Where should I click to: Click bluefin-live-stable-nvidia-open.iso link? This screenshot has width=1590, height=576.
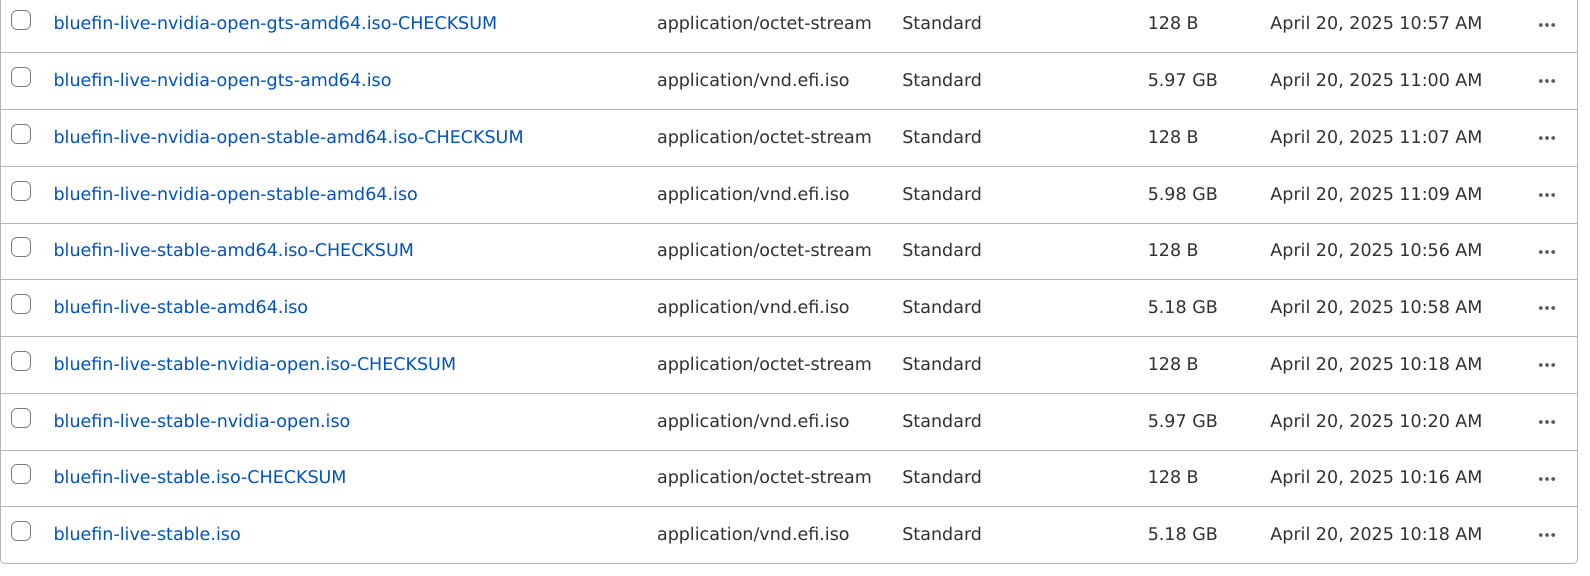click(x=202, y=421)
